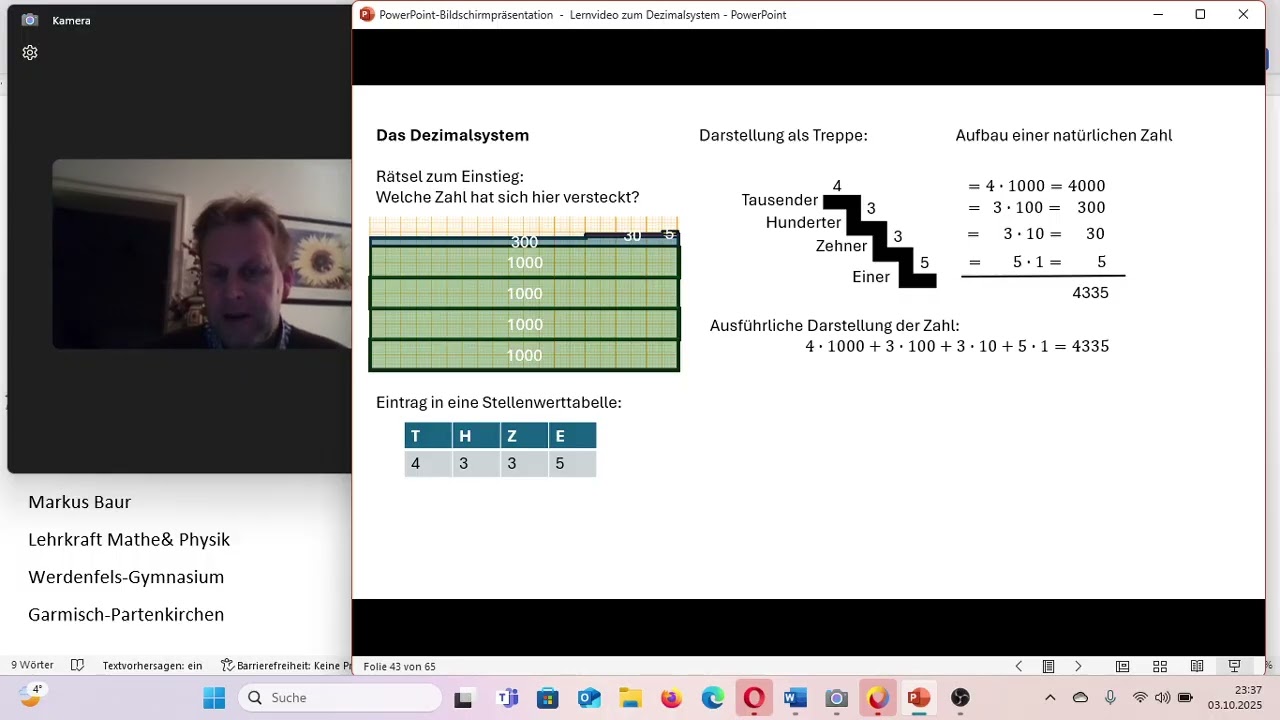Click 'Folie 43 von 65' slide indicator
Screen dimensions: 1280x720
tap(399, 666)
